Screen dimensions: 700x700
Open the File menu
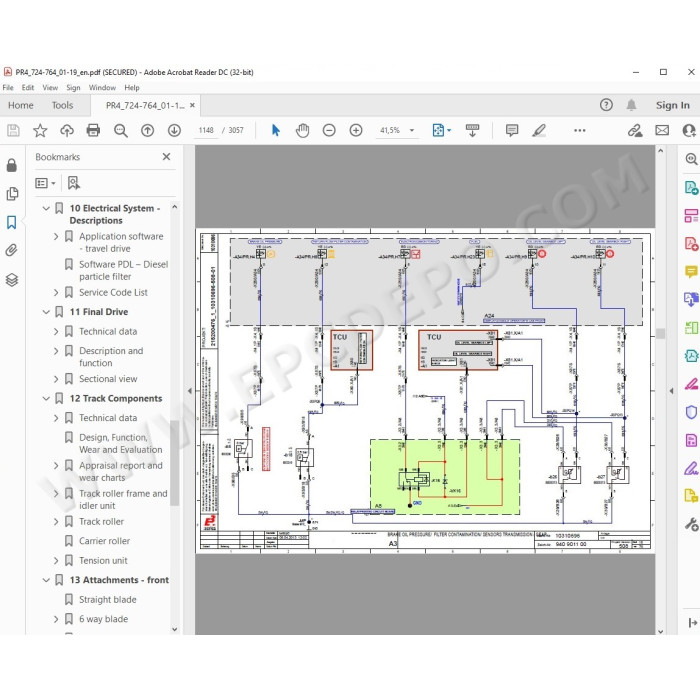pyautogui.click(x=8, y=88)
